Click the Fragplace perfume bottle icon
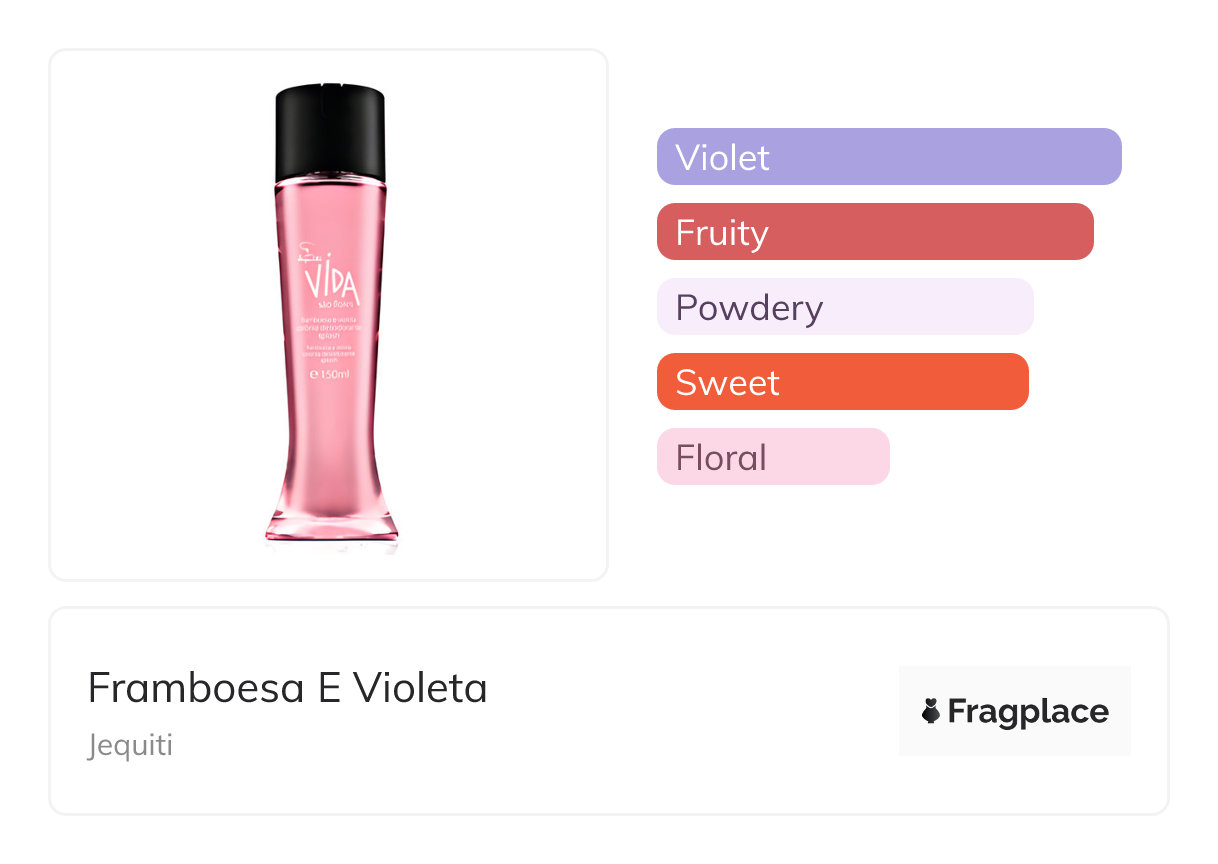This screenshot has width=1218, height=864. coord(931,711)
